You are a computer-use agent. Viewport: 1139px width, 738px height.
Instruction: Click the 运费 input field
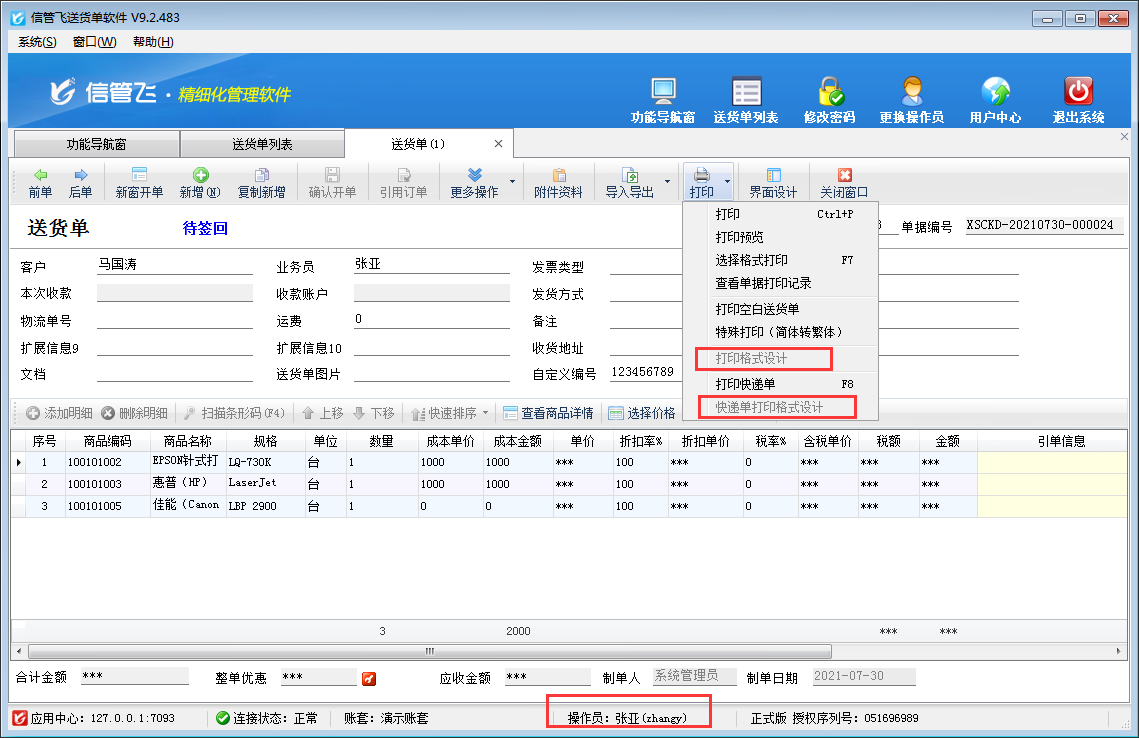[431, 320]
